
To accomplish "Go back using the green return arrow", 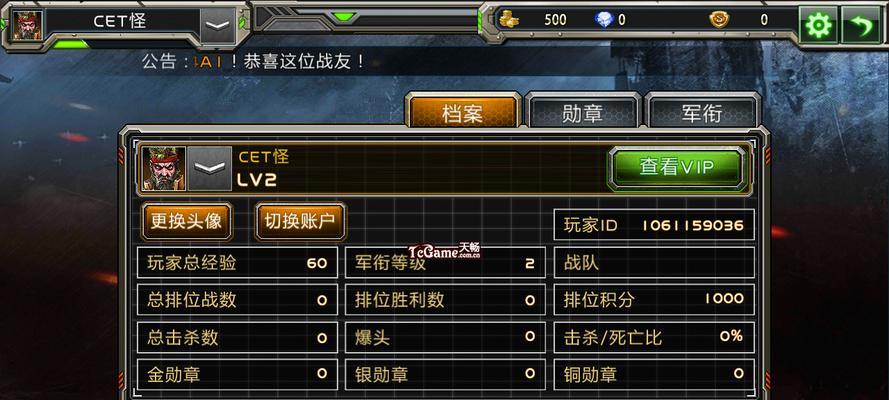I will [860, 25].
